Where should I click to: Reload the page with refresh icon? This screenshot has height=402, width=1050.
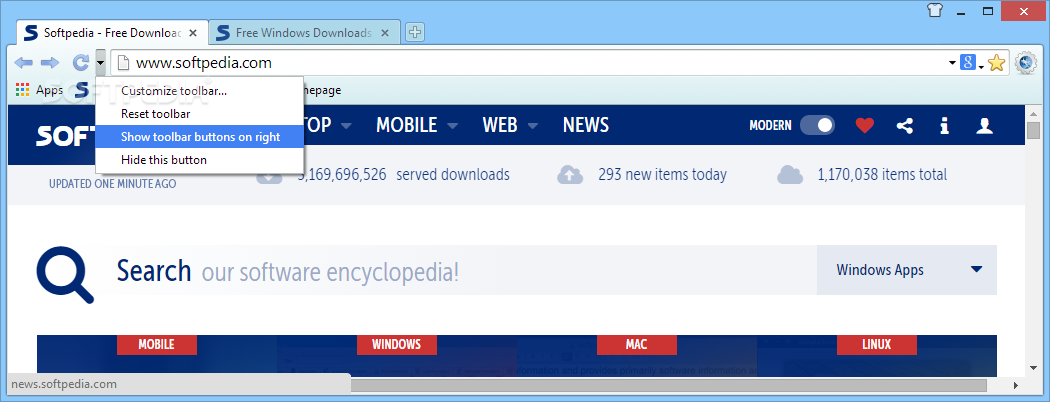80,63
